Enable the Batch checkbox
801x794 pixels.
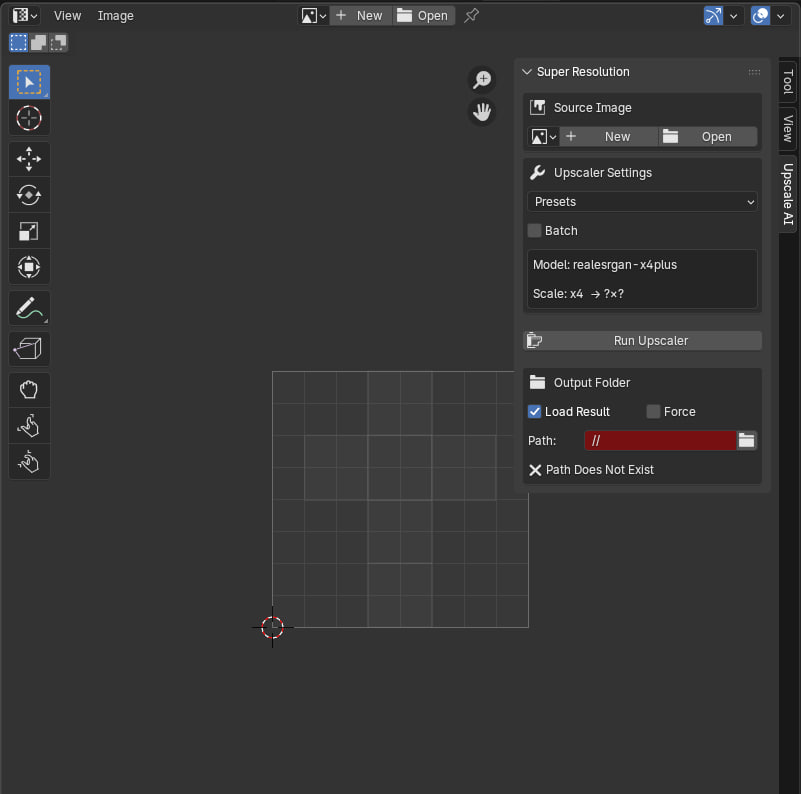pyautogui.click(x=534, y=230)
